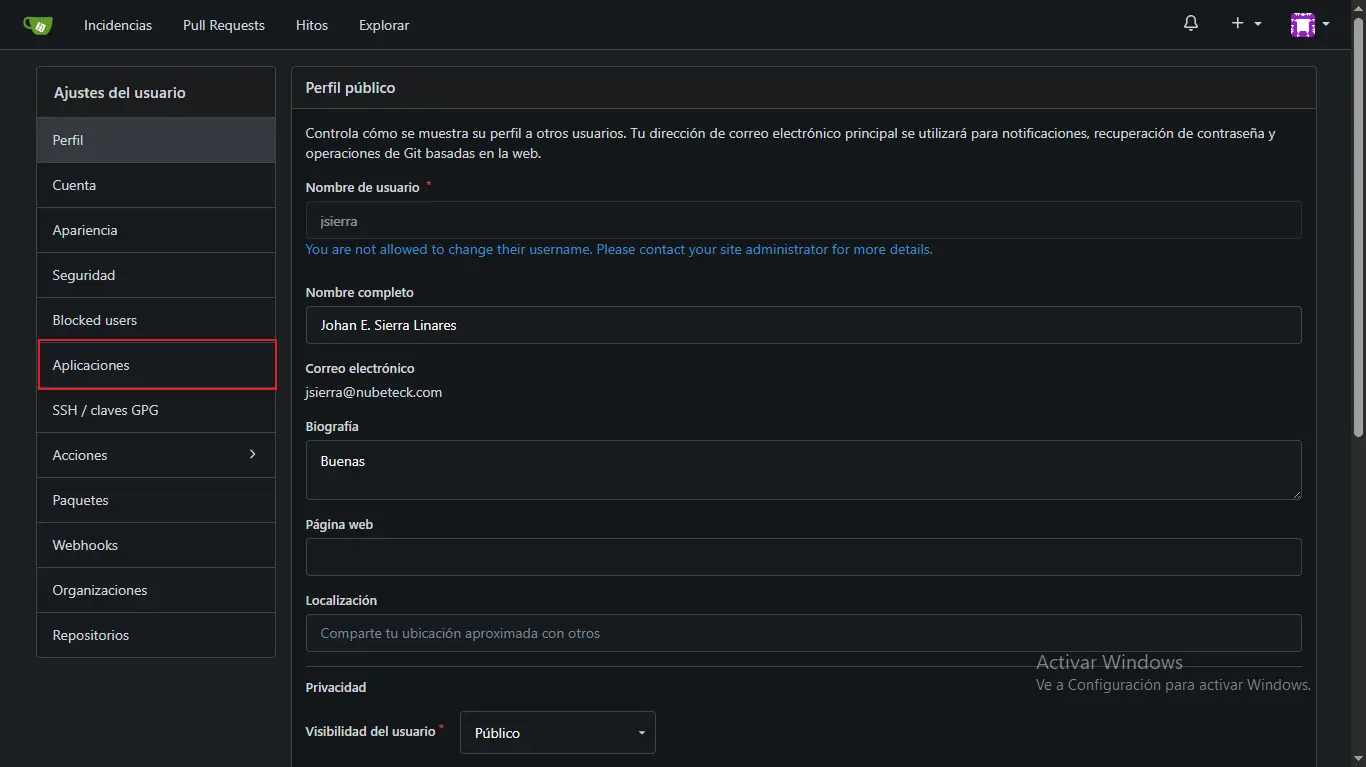Select the Cuenta settings section
Viewport: 1366px width, 767px height.
(74, 185)
